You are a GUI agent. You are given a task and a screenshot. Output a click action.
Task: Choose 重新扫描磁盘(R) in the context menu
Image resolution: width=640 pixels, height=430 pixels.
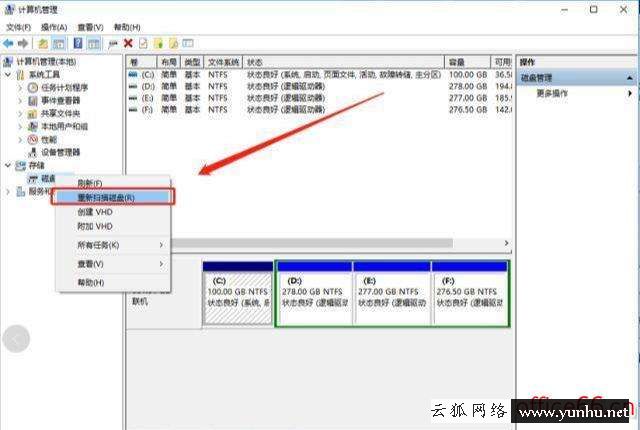(113, 197)
